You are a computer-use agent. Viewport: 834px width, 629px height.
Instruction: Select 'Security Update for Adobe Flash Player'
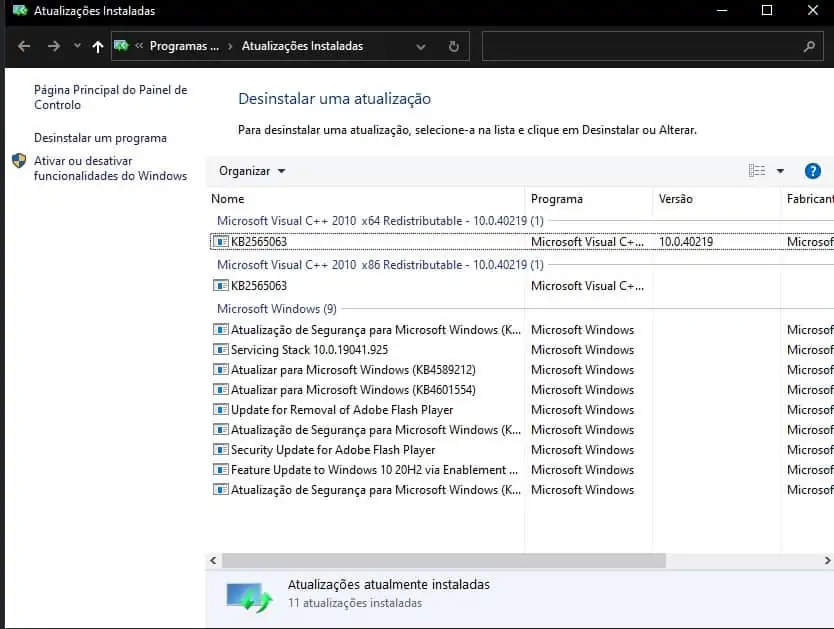pyautogui.click(x=522, y=450)
